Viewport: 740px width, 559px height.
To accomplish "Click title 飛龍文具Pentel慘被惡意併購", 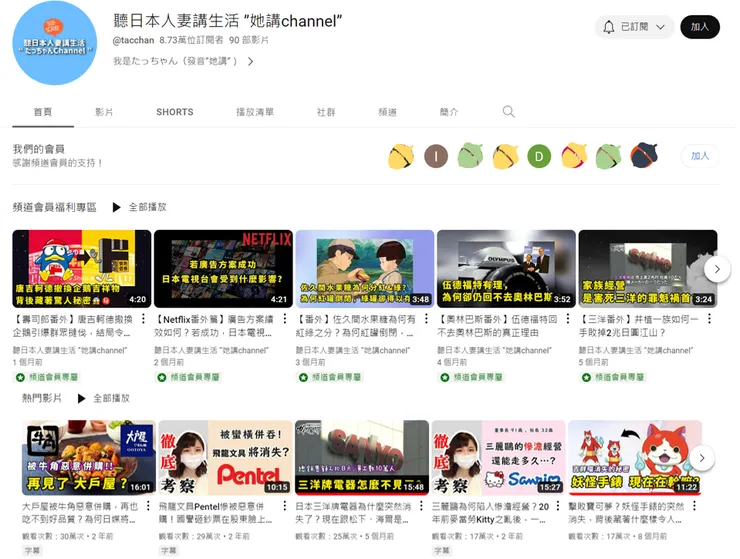I will point(216,513).
